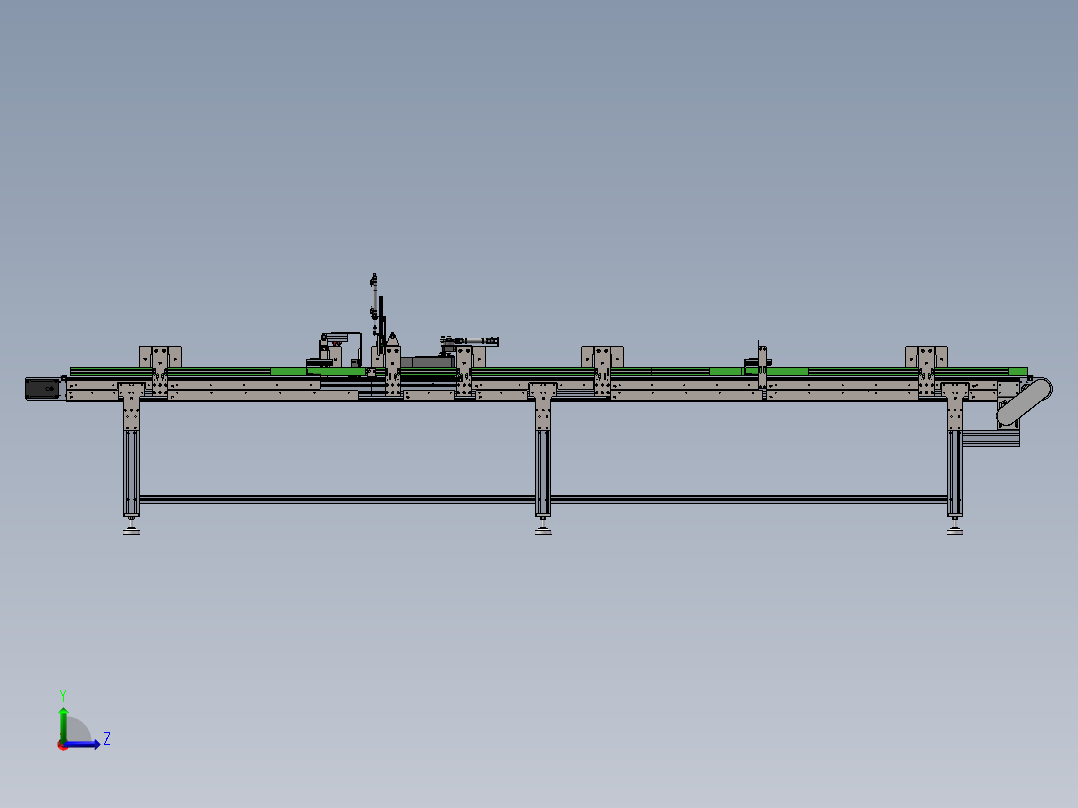
Task: Click the green Y axis arrow of the triad
Action: tap(63, 723)
